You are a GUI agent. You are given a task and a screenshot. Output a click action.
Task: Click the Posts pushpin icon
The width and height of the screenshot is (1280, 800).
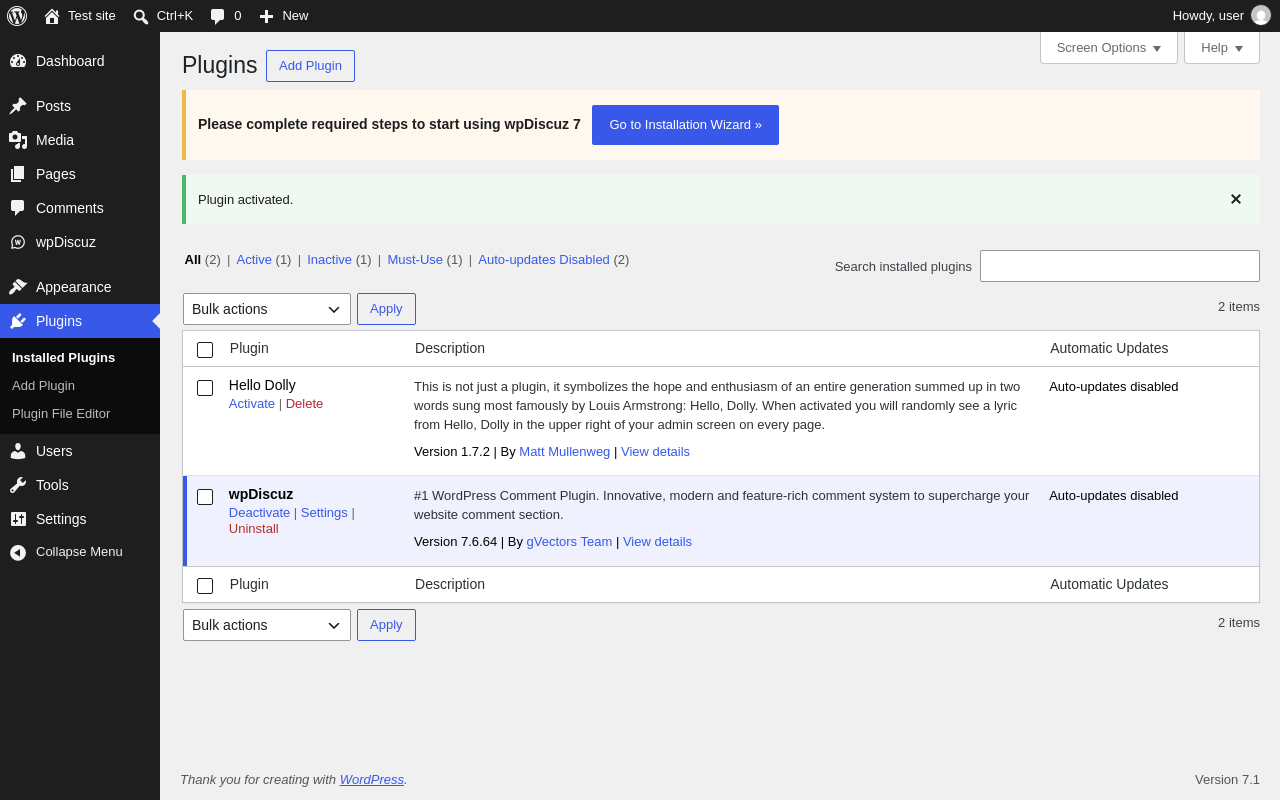point(18,106)
